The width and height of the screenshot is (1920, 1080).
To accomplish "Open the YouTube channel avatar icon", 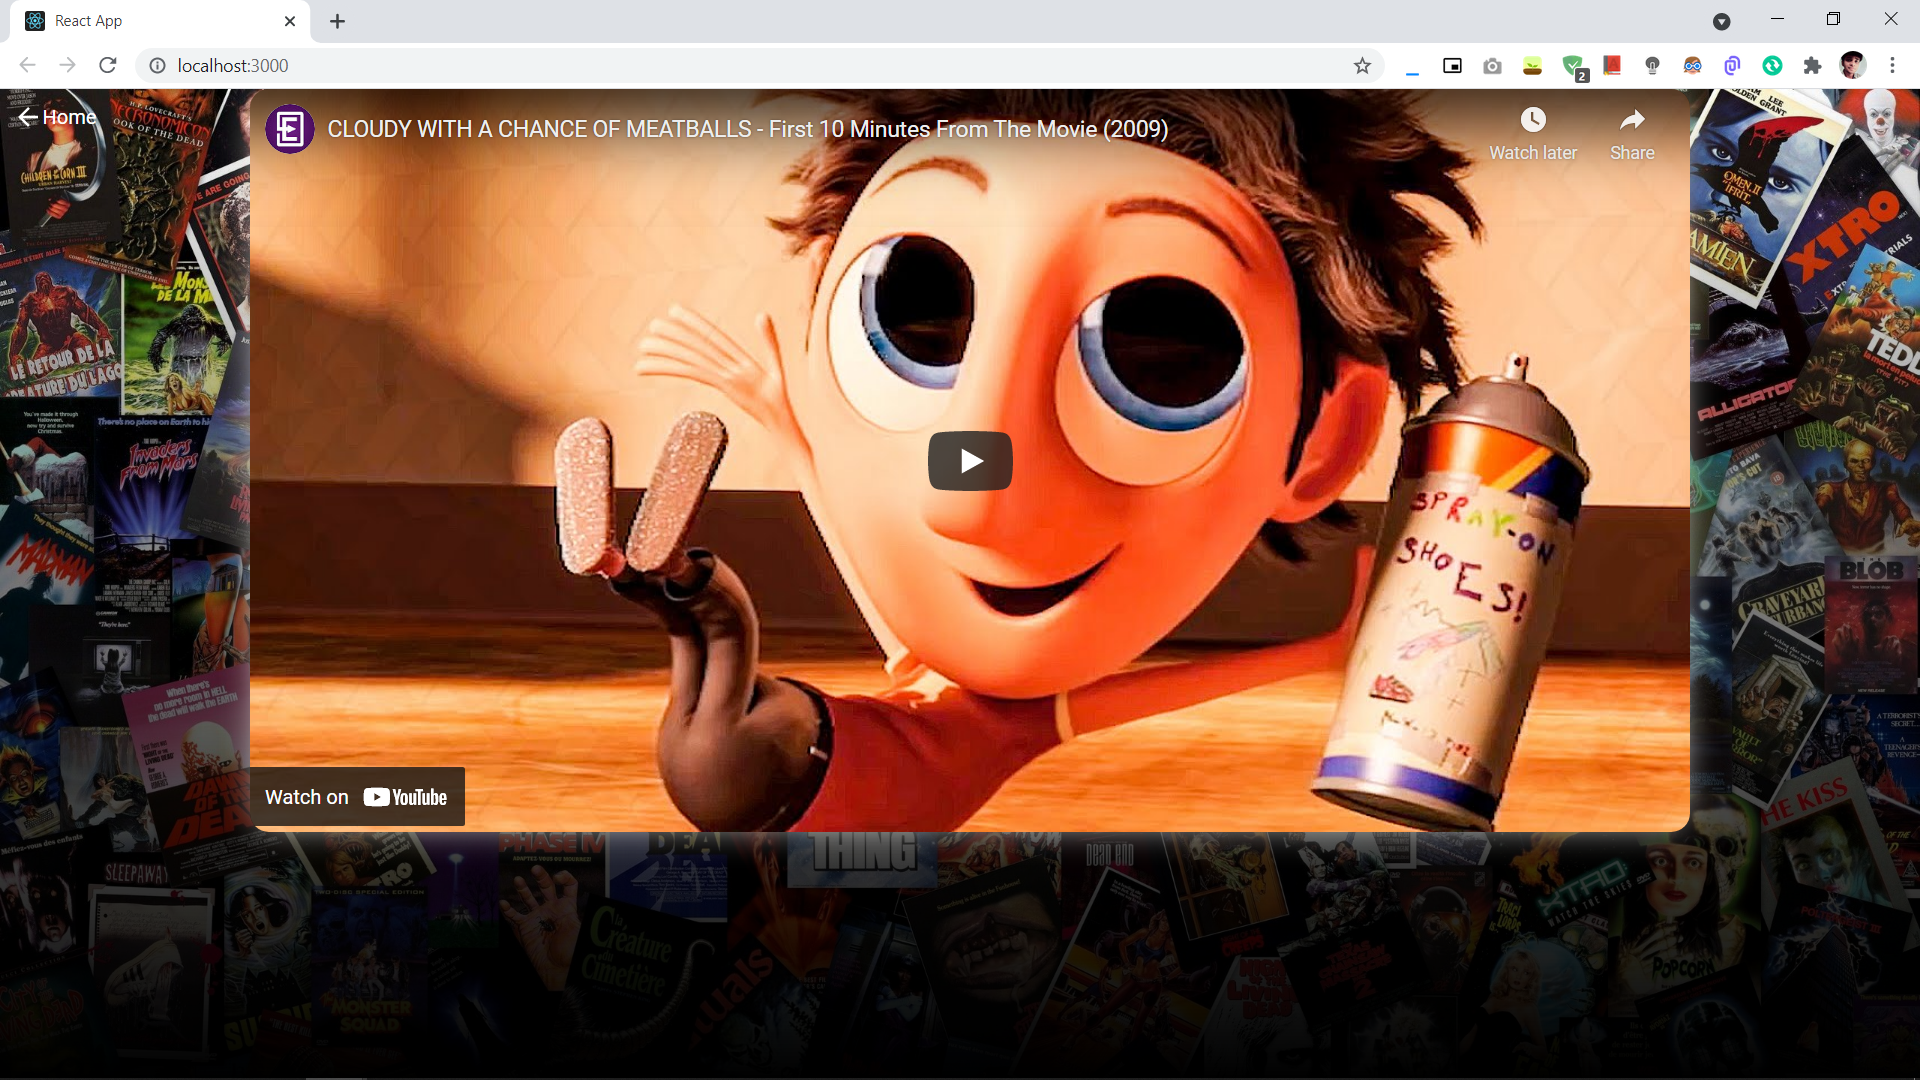I will click(x=290, y=129).
